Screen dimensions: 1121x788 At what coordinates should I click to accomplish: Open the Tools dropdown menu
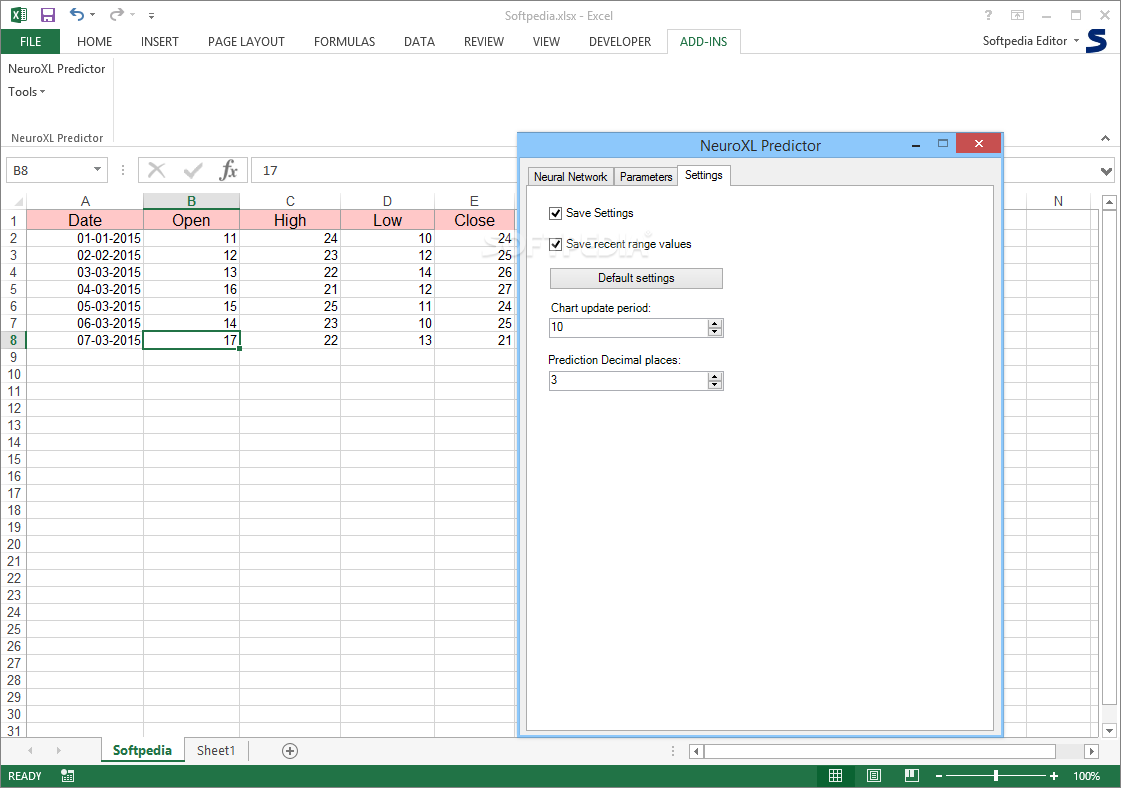point(26,92)
